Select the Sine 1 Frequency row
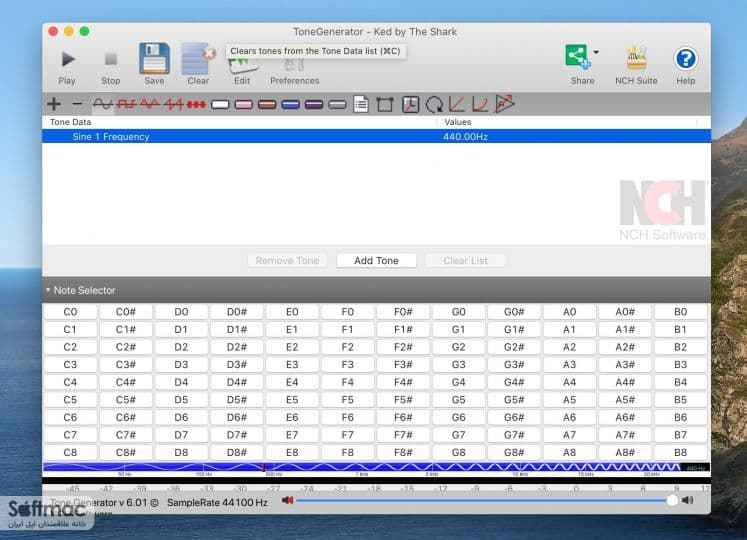Screen dimensions: 747x540 (x=376, y=136)
